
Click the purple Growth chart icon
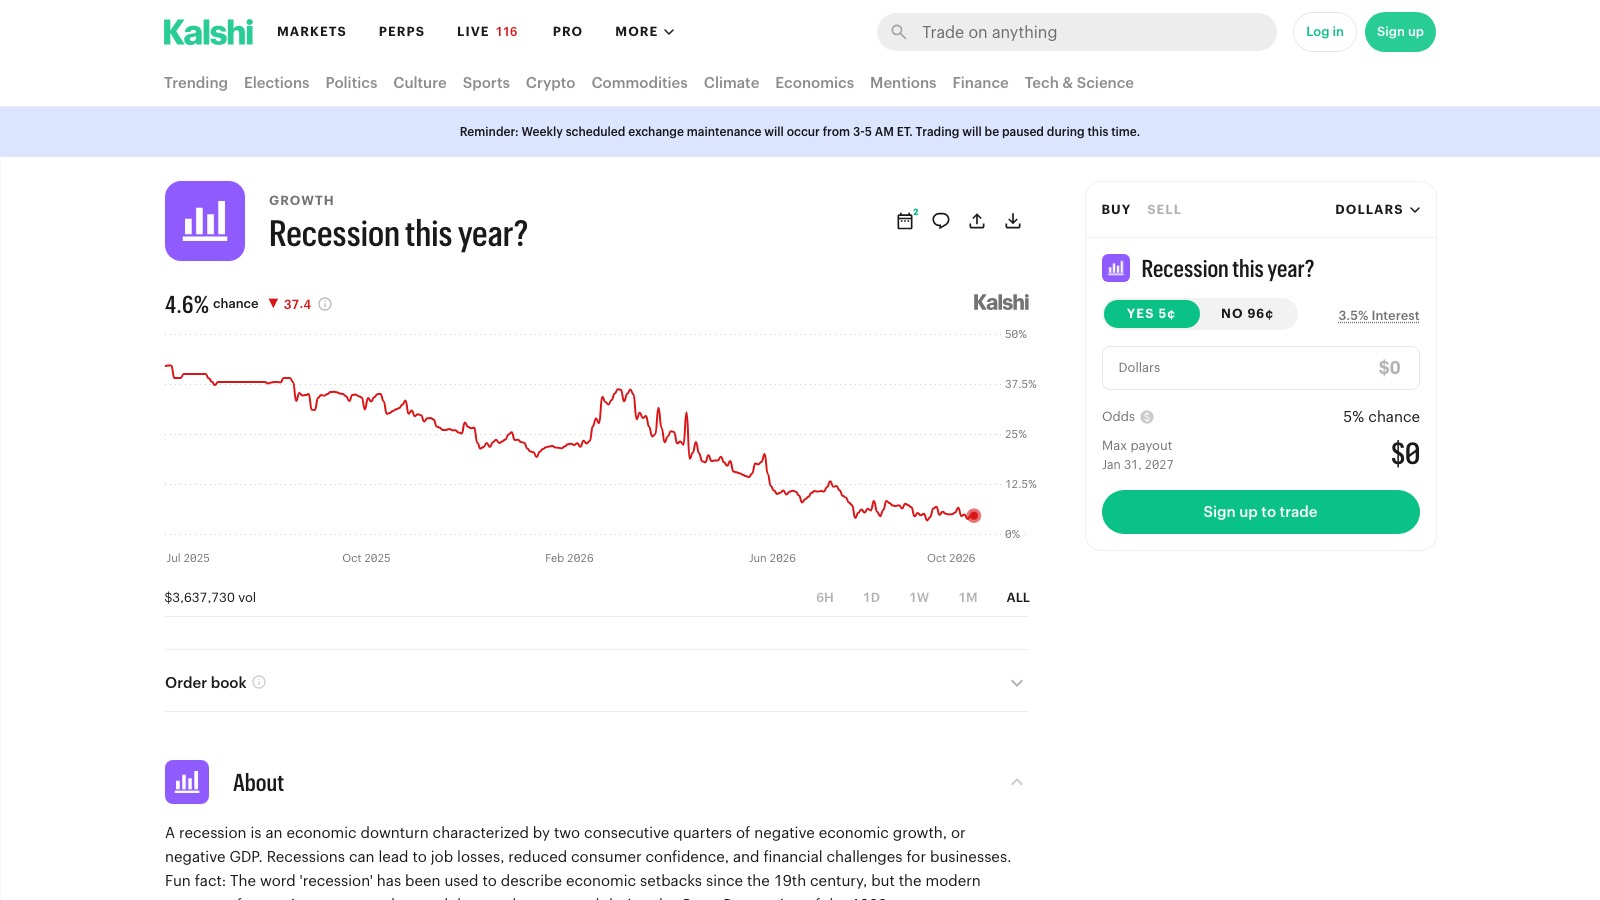coord(205,221)
